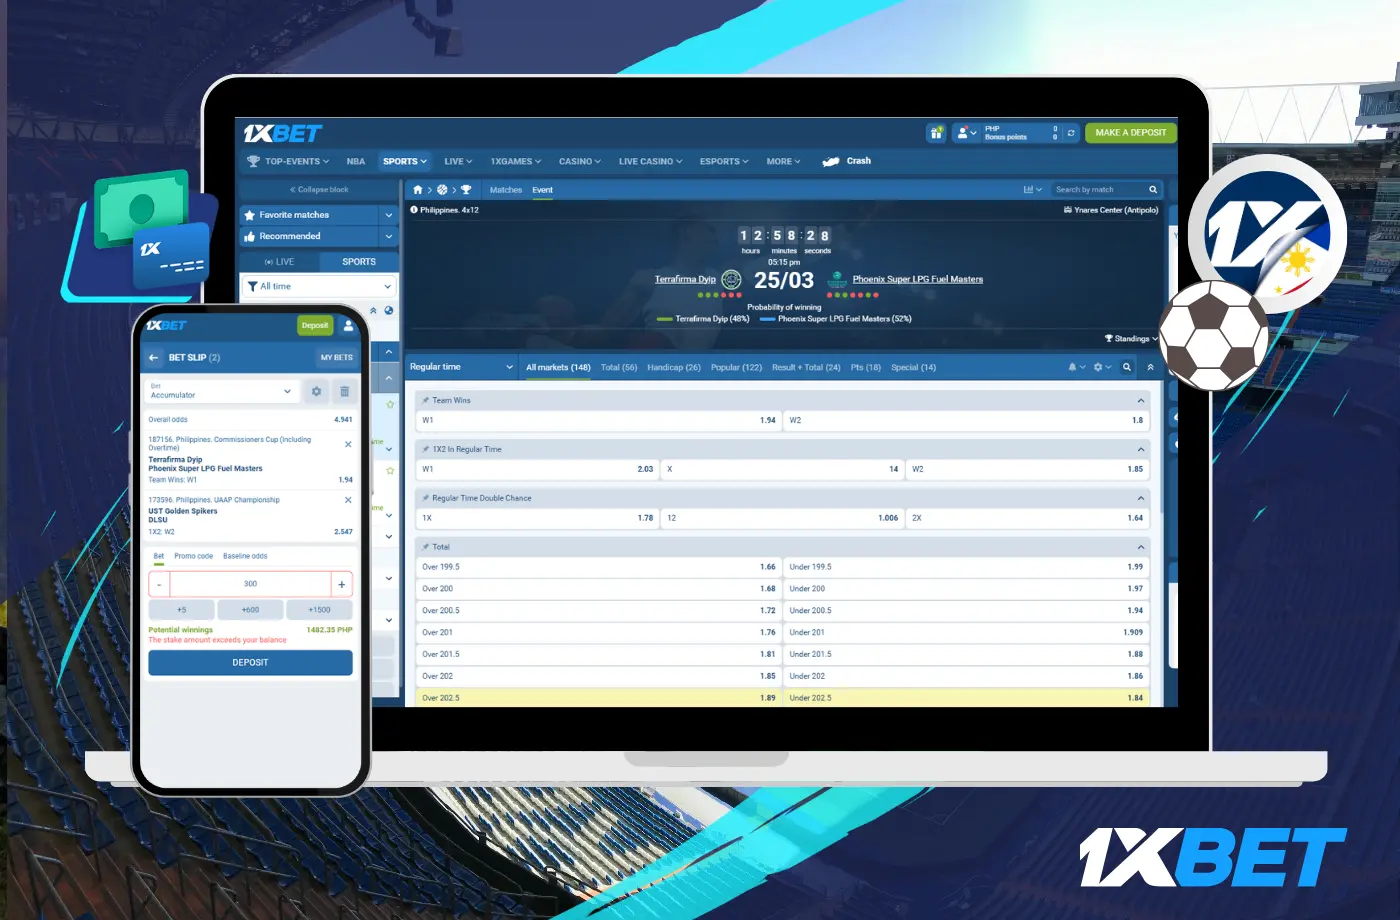The width and height of the screenshot is (1400, 920).
Task: Tap the green Deposit button on phone
Action: click(x=315, y=325)
